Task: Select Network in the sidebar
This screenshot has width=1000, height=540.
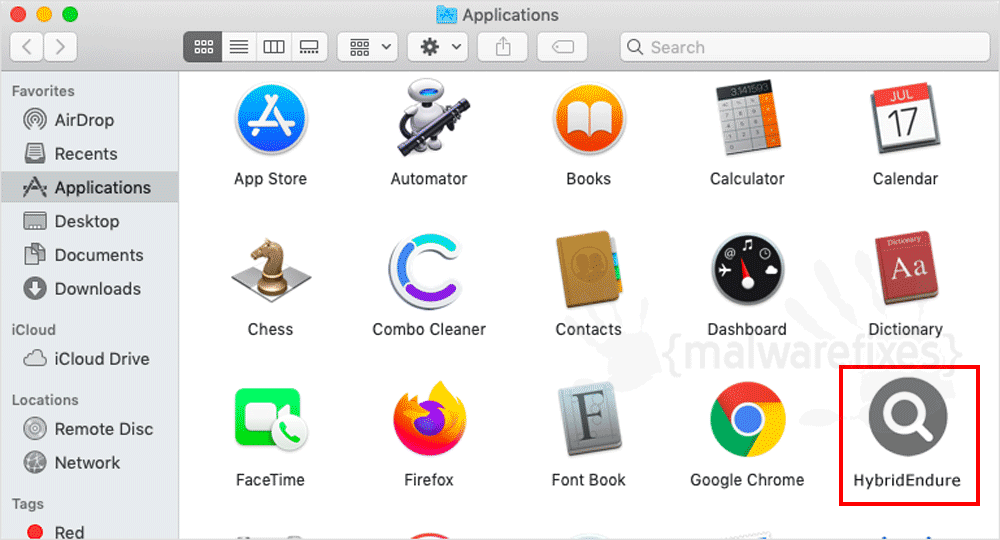Action: pyautogui.click(x=89, y=463)
